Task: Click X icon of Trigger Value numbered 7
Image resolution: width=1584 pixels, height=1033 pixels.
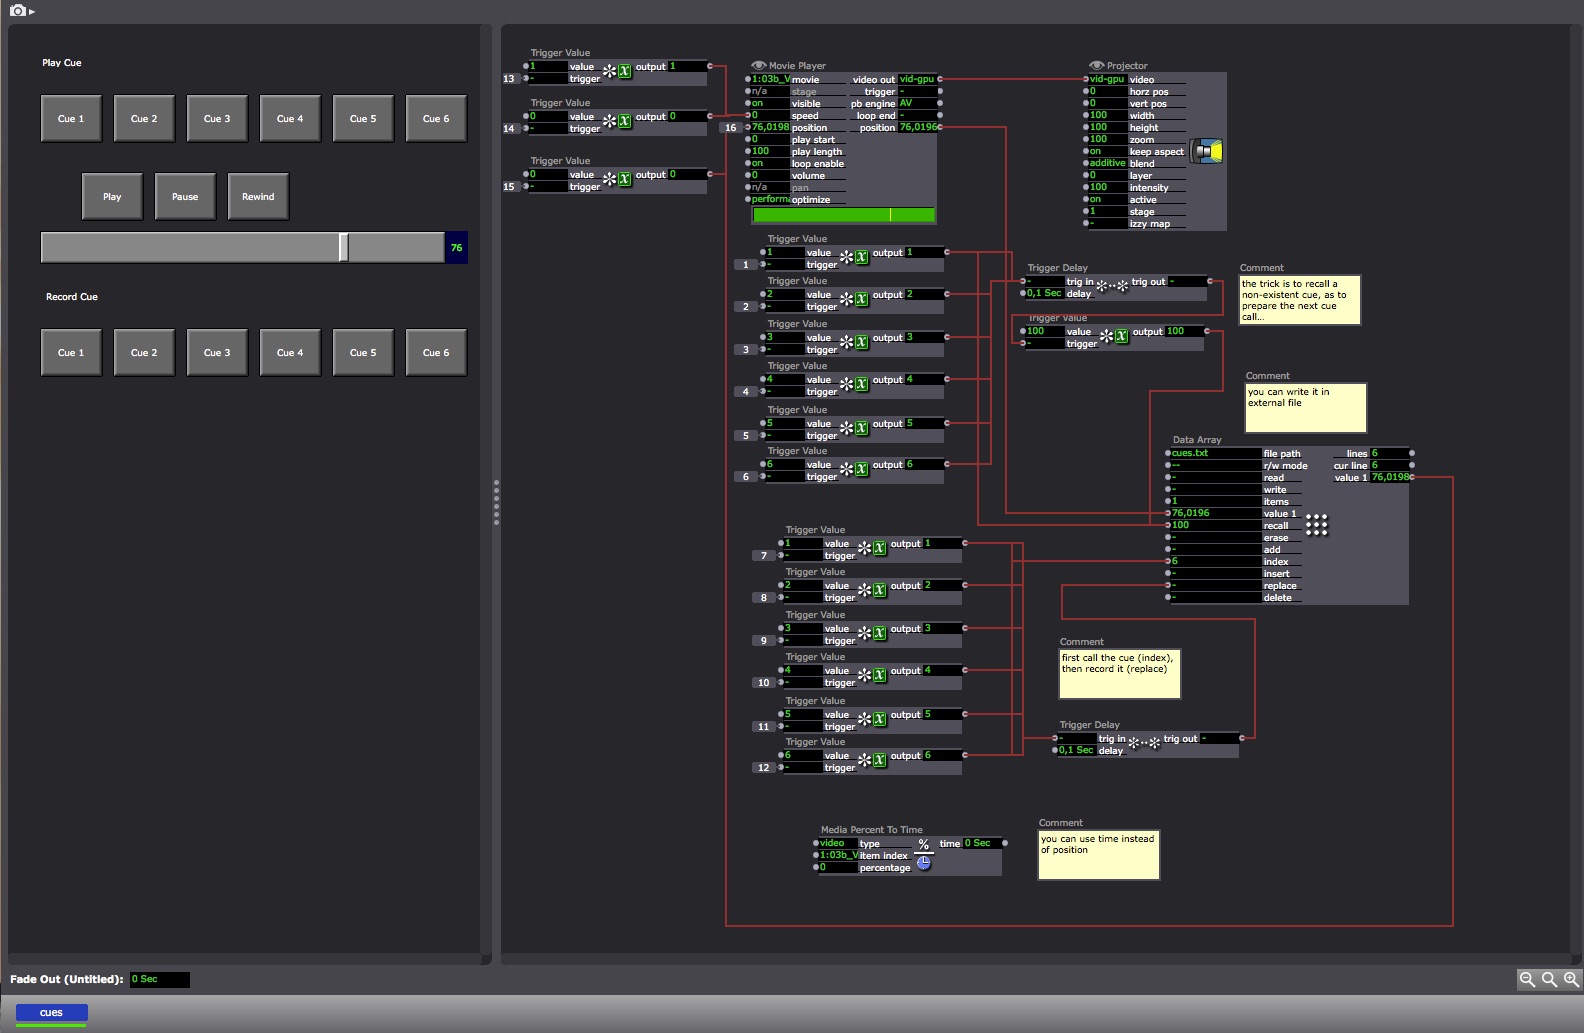Action: tap(880, 548)
